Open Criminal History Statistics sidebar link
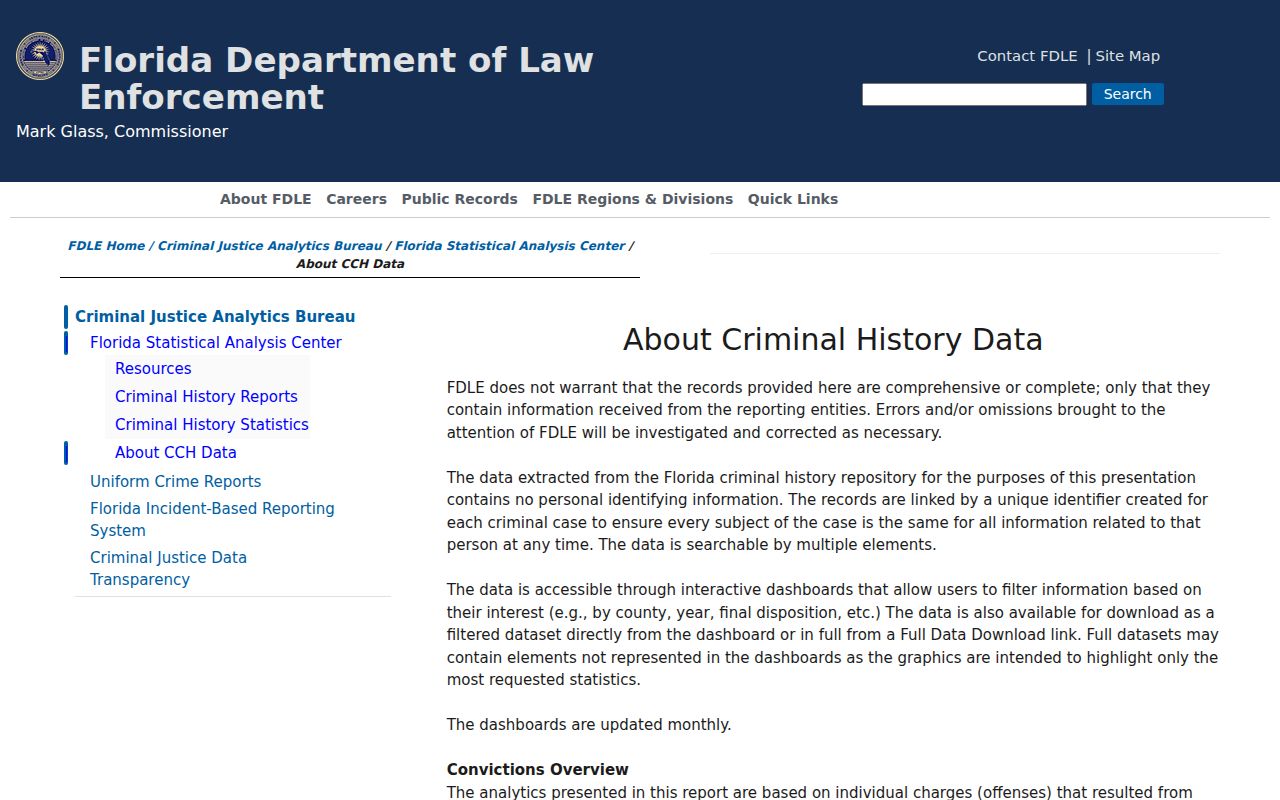Viewport: 1280px width, 800px height. (212, 425)
